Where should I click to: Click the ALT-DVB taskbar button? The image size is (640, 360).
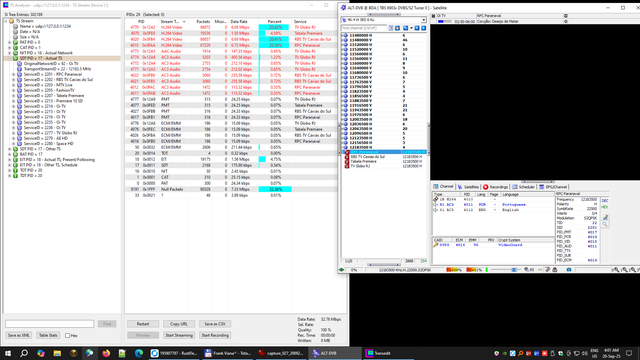[334, 353]
